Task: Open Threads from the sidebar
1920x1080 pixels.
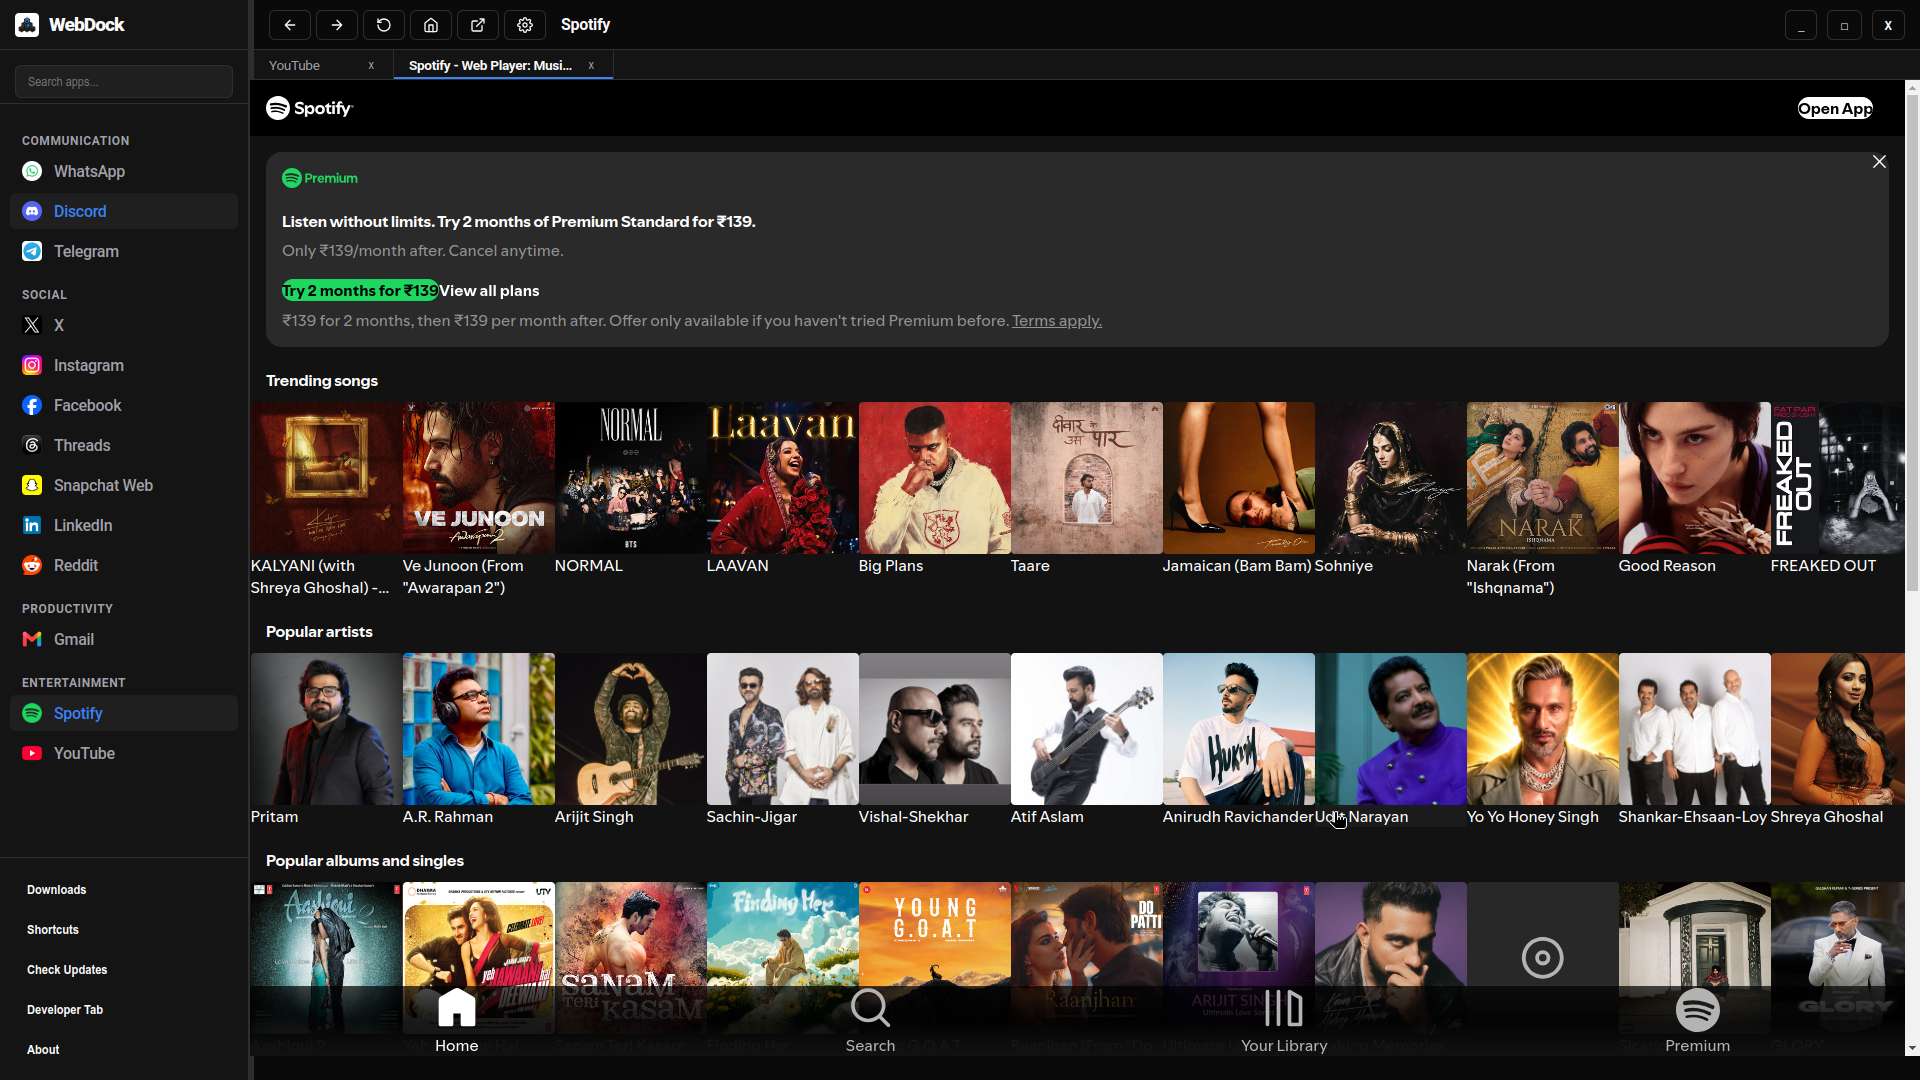Action: pos(124,445)
